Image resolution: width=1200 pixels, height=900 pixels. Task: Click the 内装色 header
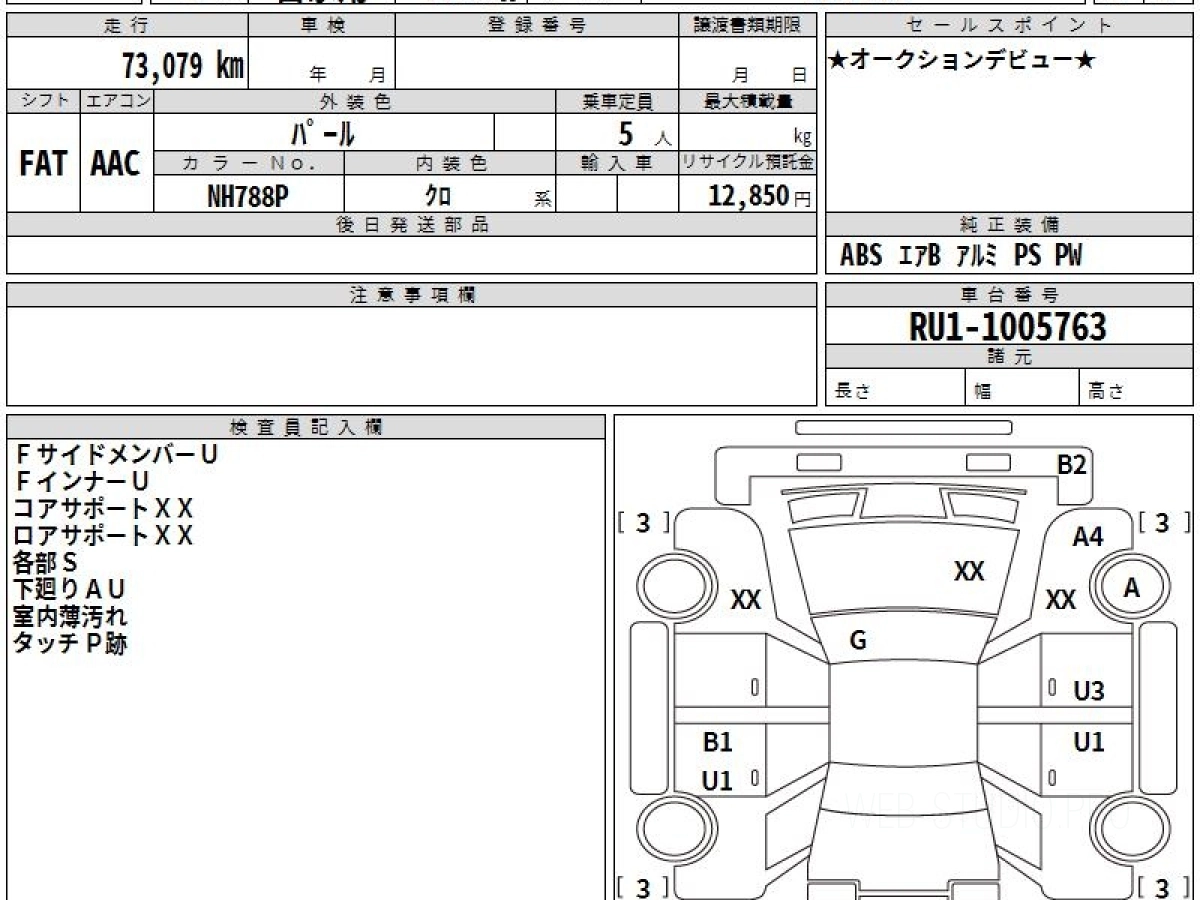click(x=450, y=163)
